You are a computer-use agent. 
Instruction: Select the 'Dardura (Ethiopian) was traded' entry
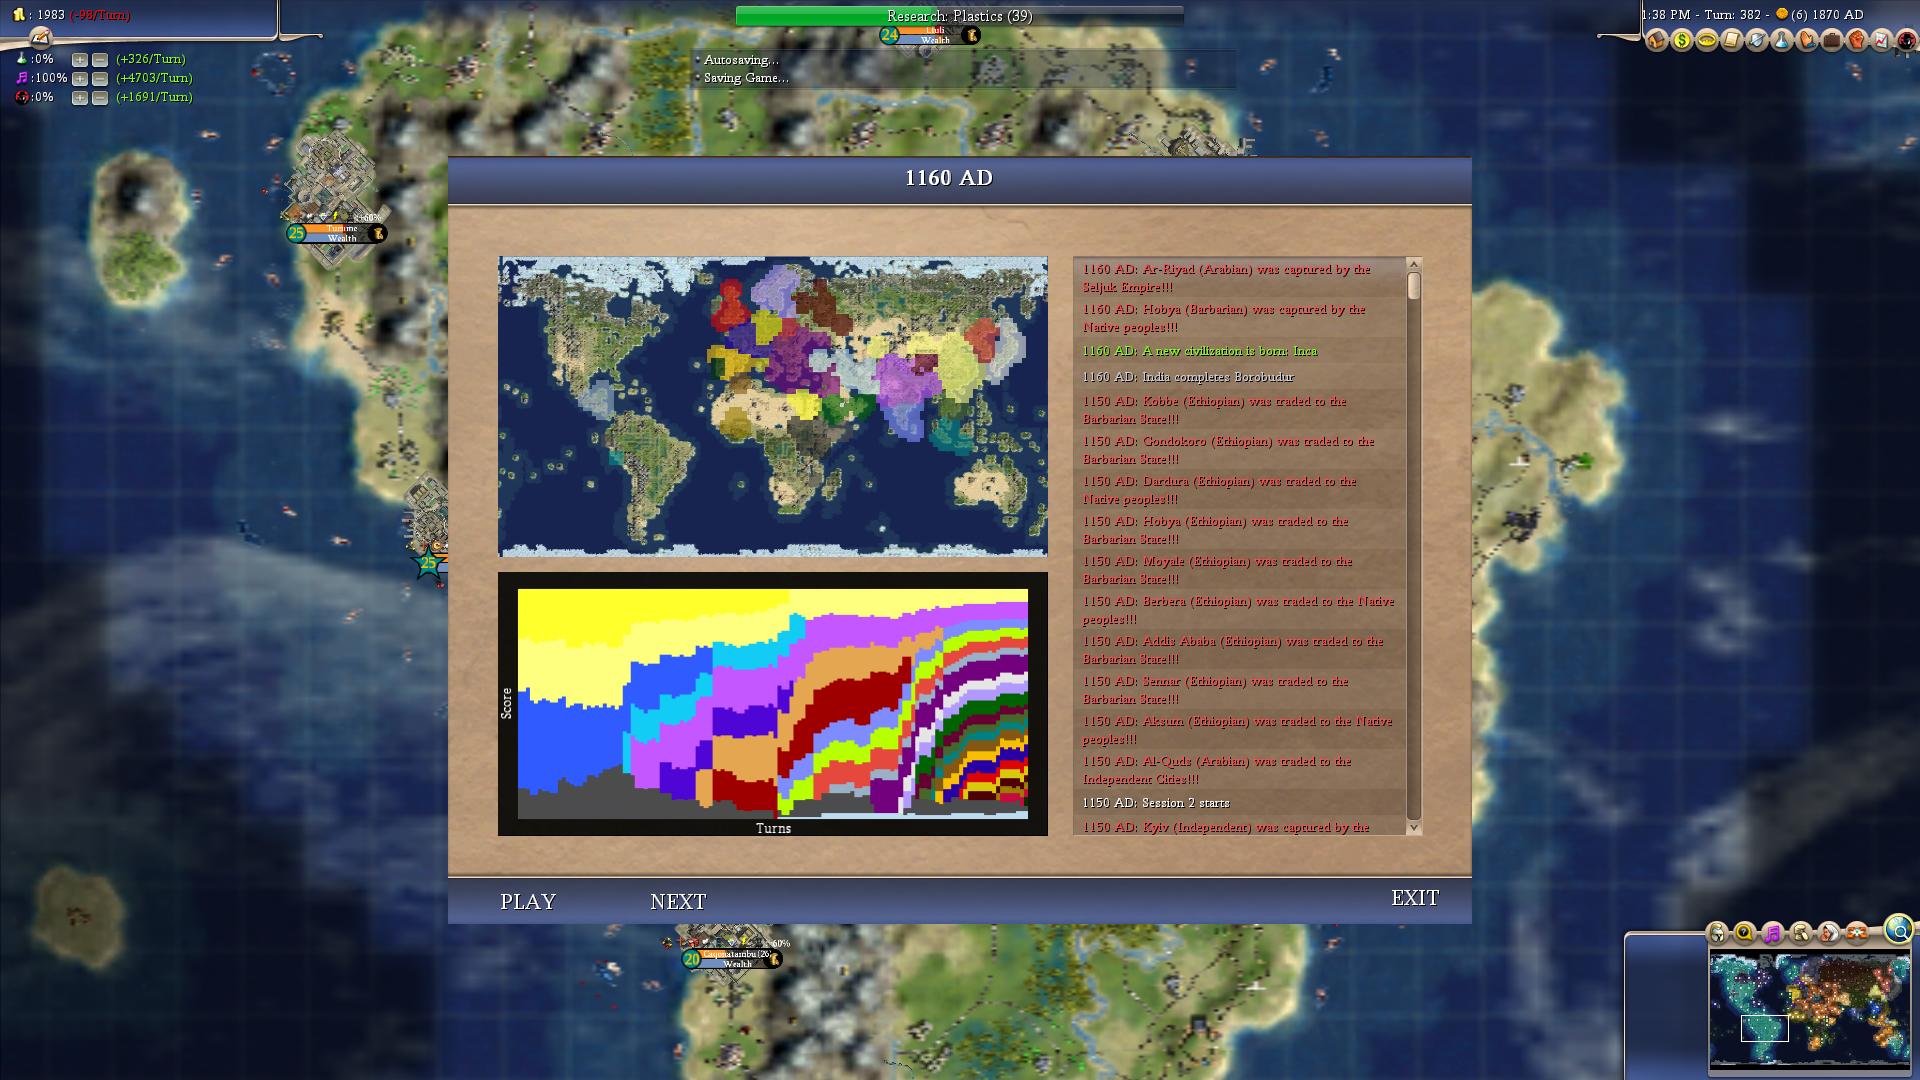tap(1238, 490)
